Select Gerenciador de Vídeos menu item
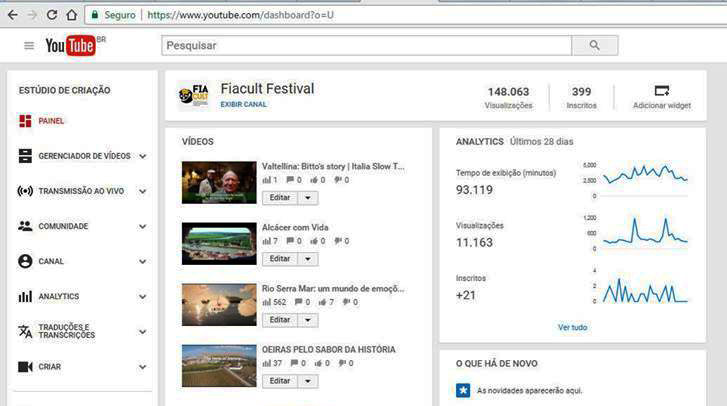Viewport: 727px width, 406px height. 84,156
